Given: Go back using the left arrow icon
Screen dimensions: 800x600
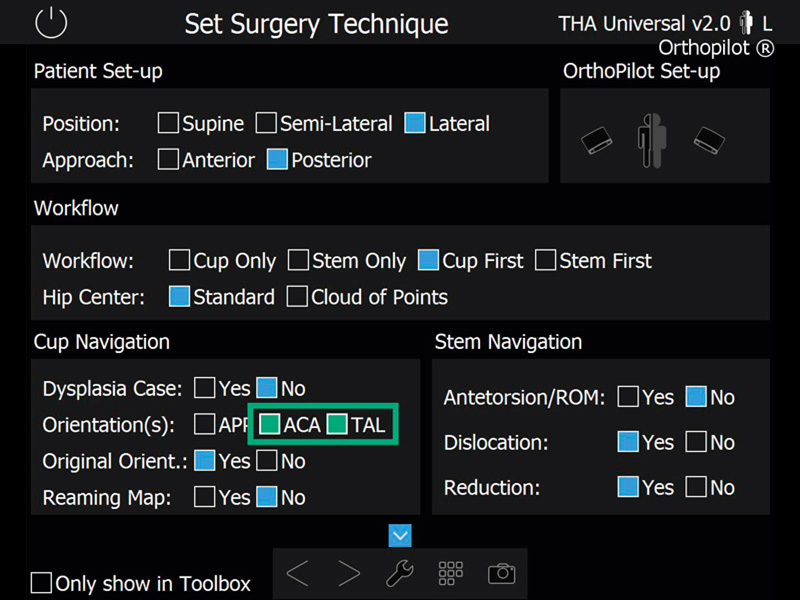Looking at the screenshot, I should [297, 572].
